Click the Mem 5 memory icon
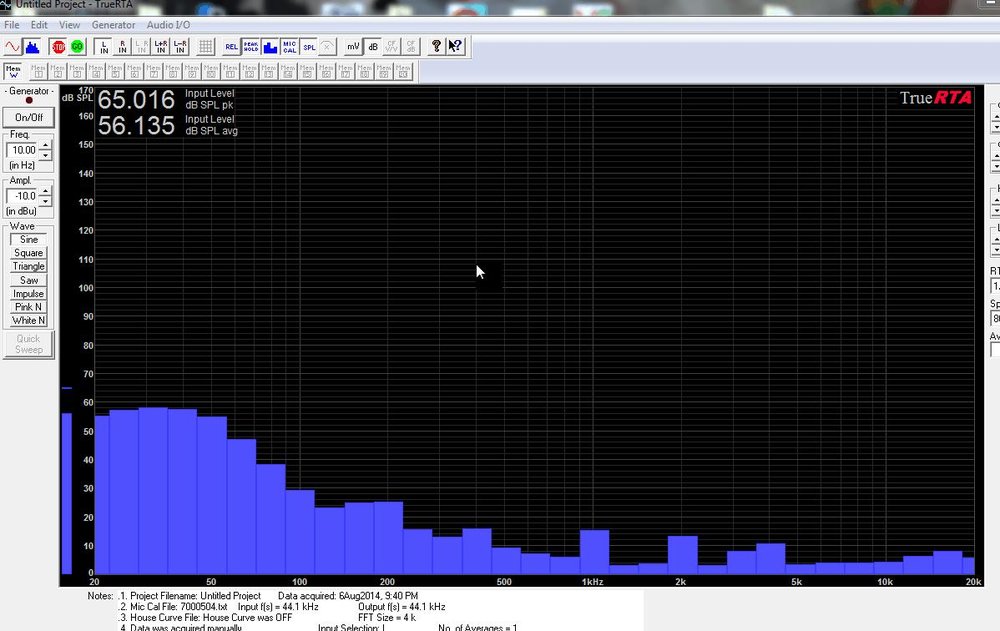 pyautogui.click(x=115, y=71)
